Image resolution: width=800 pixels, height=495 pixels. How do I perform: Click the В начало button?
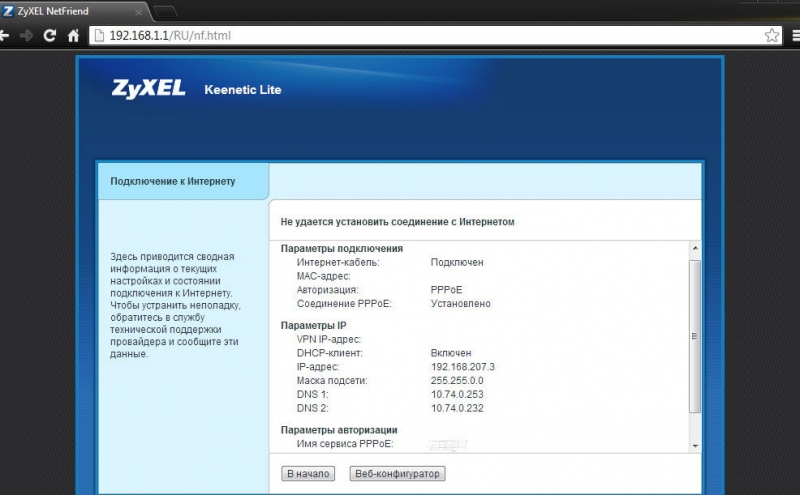point(308,474)
